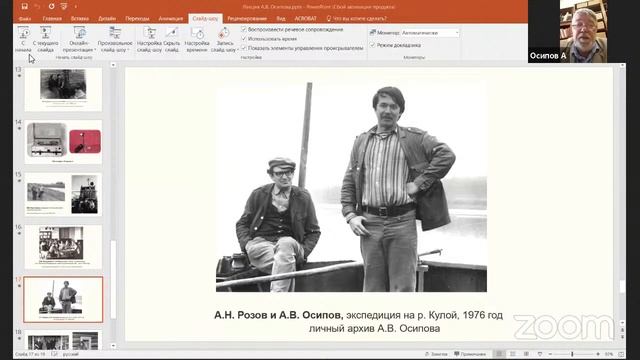Click Hide Slide (Скрыть слайд) button
This screenshot has width=640, height=360.
click(171, 40)
